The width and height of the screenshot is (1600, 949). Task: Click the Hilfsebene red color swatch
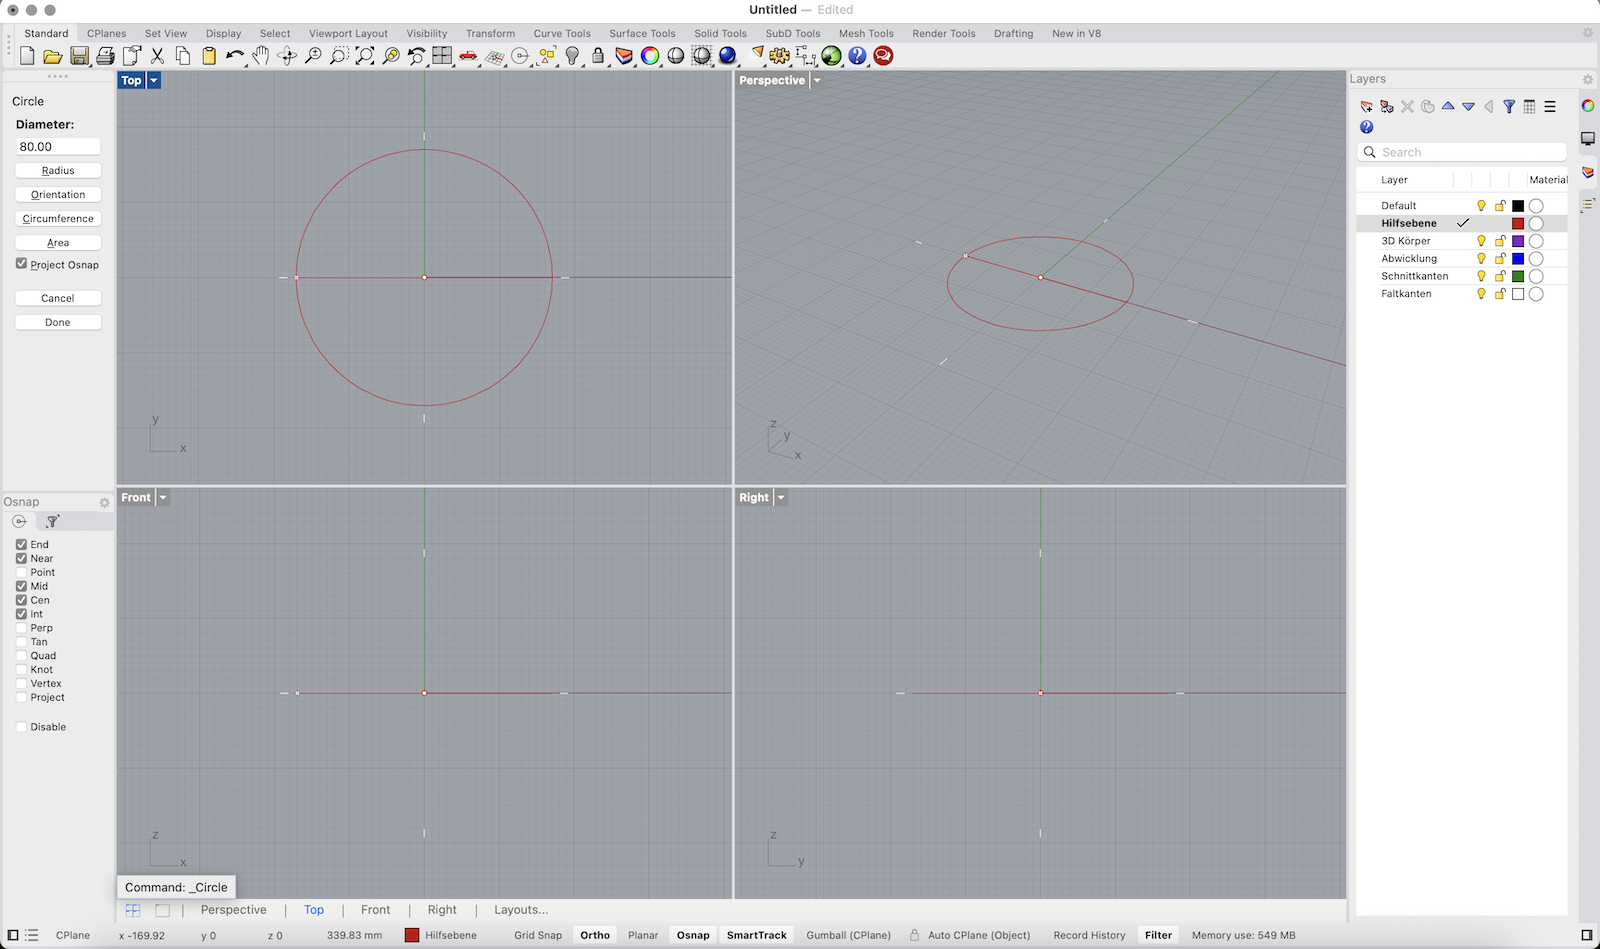click(x=1518, y=224)
